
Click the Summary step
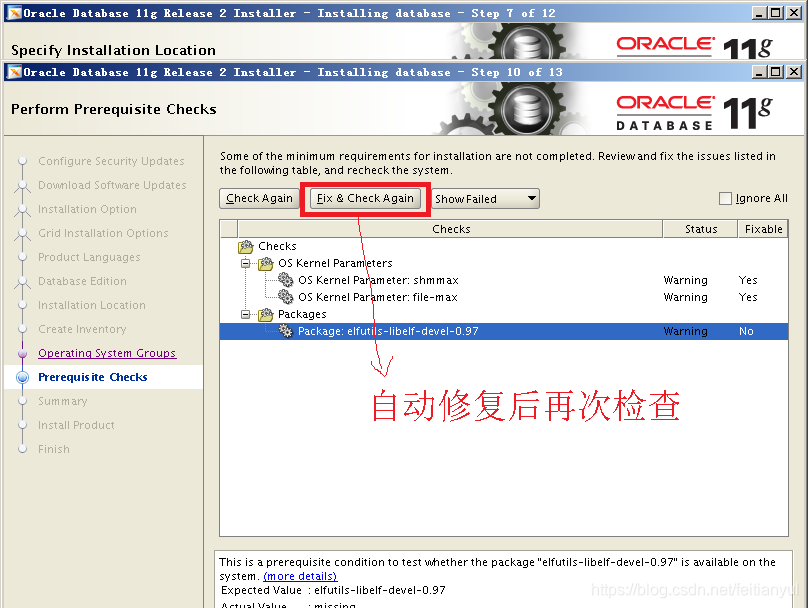[62, 401]
